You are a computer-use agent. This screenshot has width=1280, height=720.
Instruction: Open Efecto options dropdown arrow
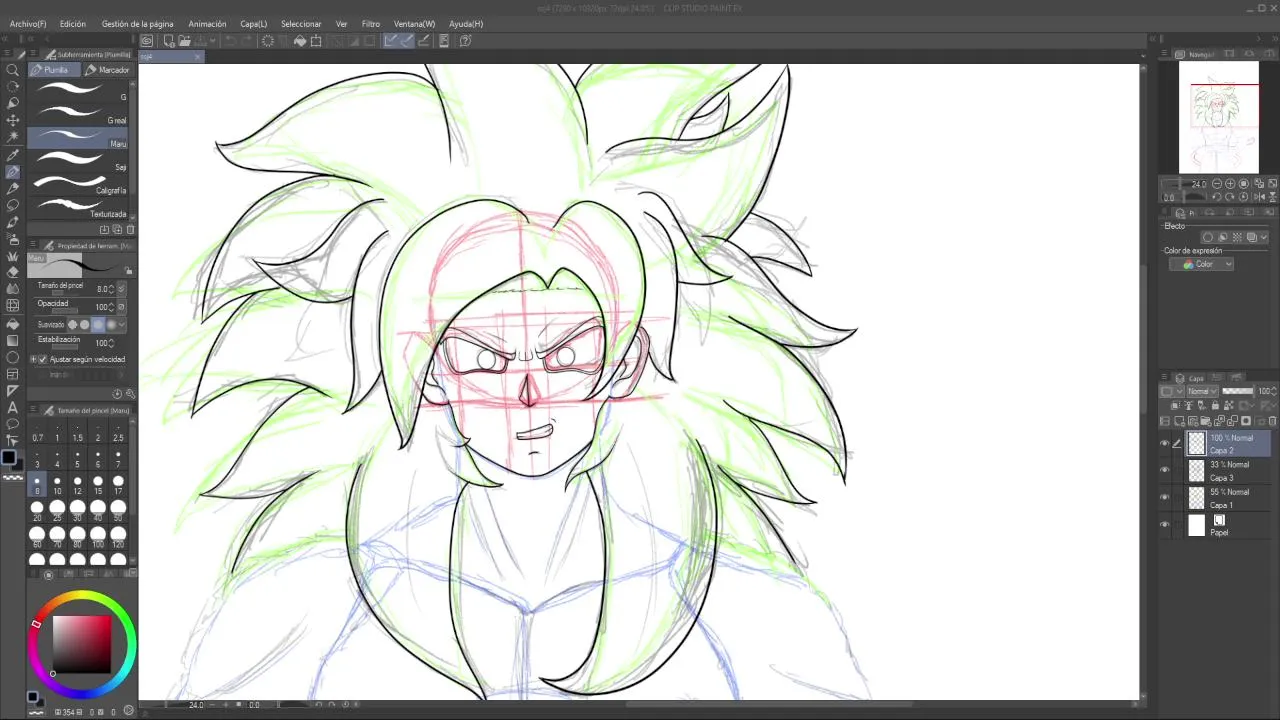[1264, 237]
